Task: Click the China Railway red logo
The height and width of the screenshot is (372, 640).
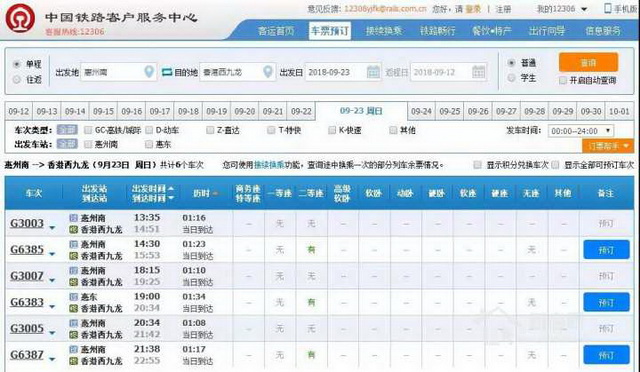Action: click(20, 18)
